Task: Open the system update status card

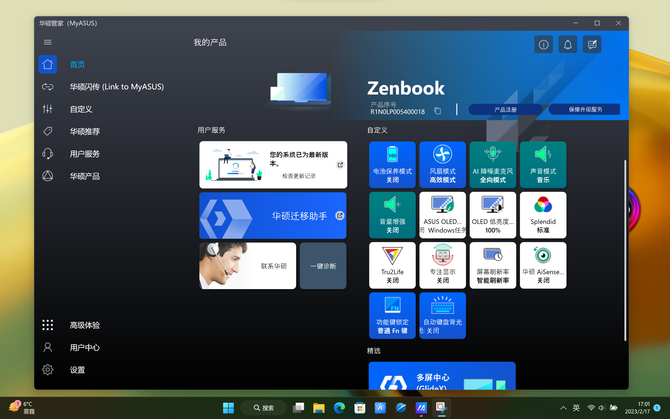Action: [x=273, y=165]
